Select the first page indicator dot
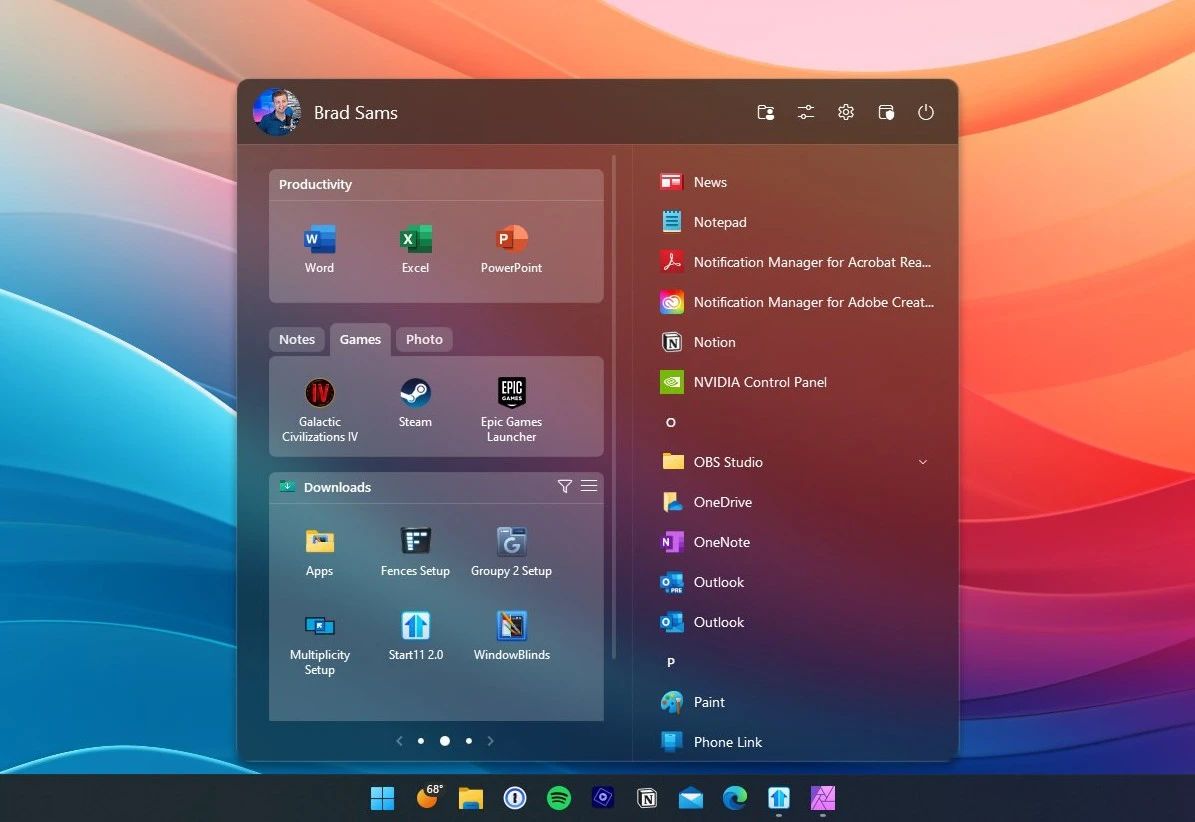 coord(421,741)
